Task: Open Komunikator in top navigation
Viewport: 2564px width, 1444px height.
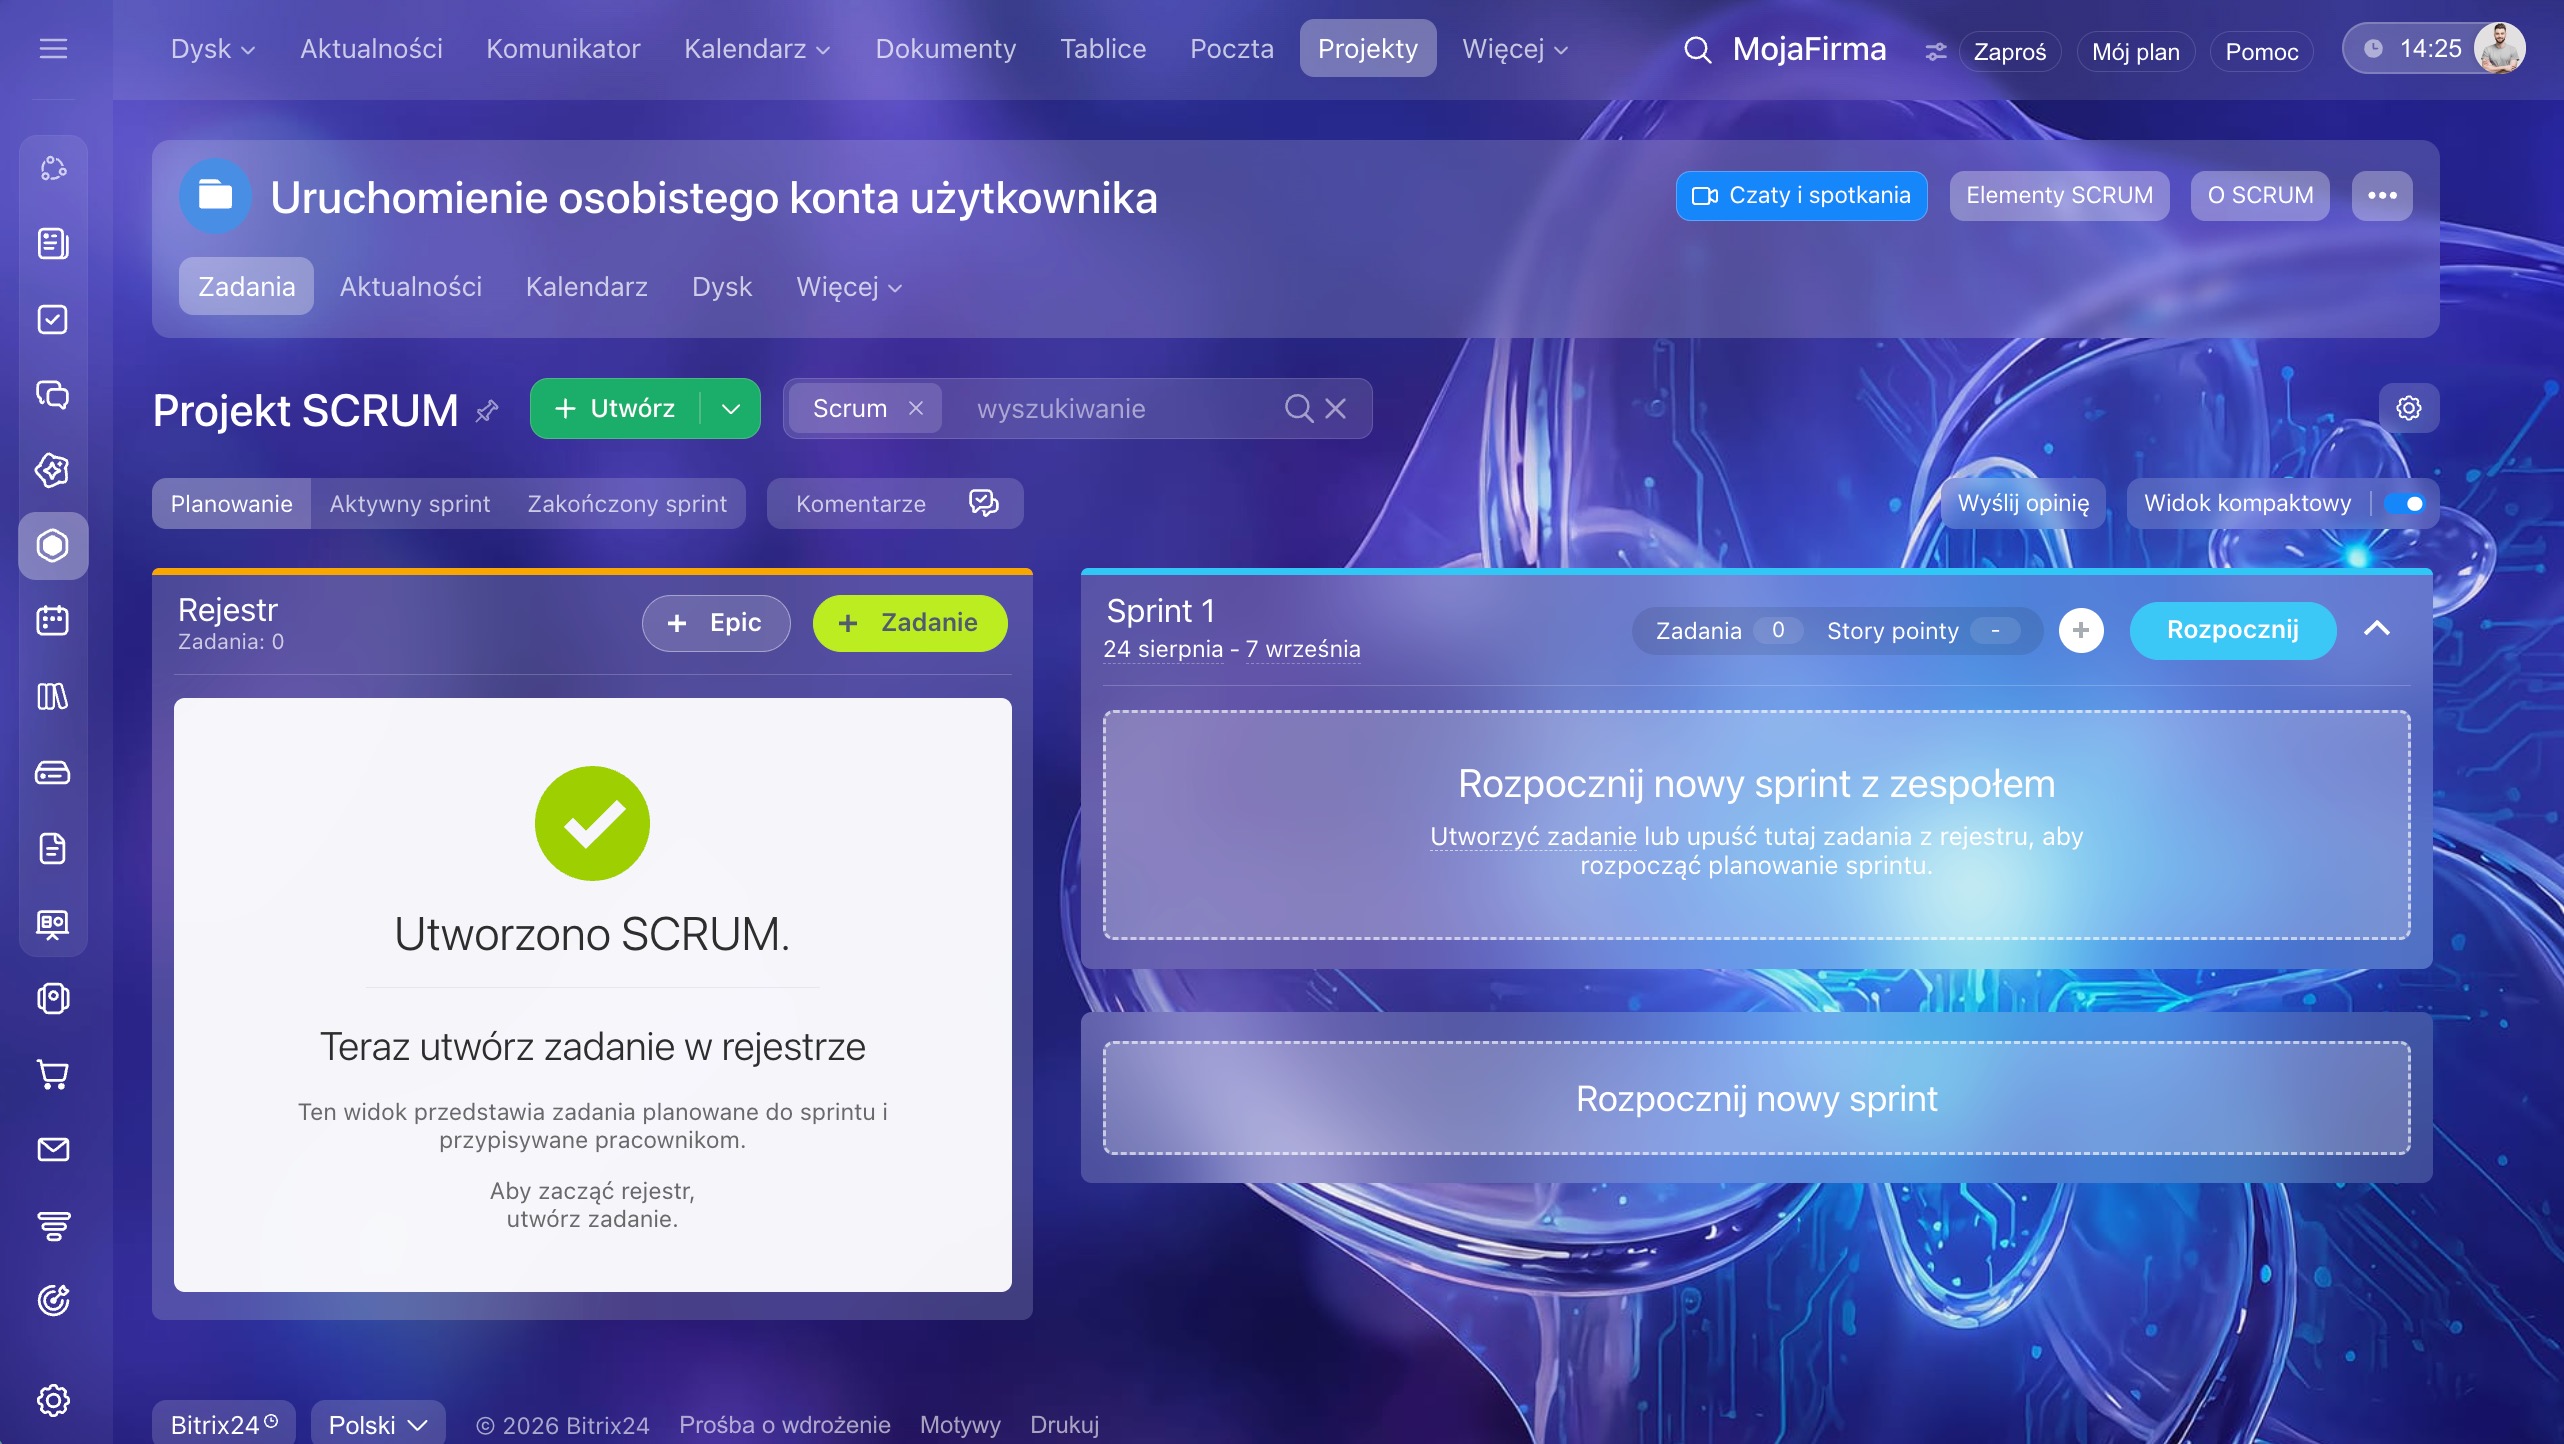Action: pos(563,48)
